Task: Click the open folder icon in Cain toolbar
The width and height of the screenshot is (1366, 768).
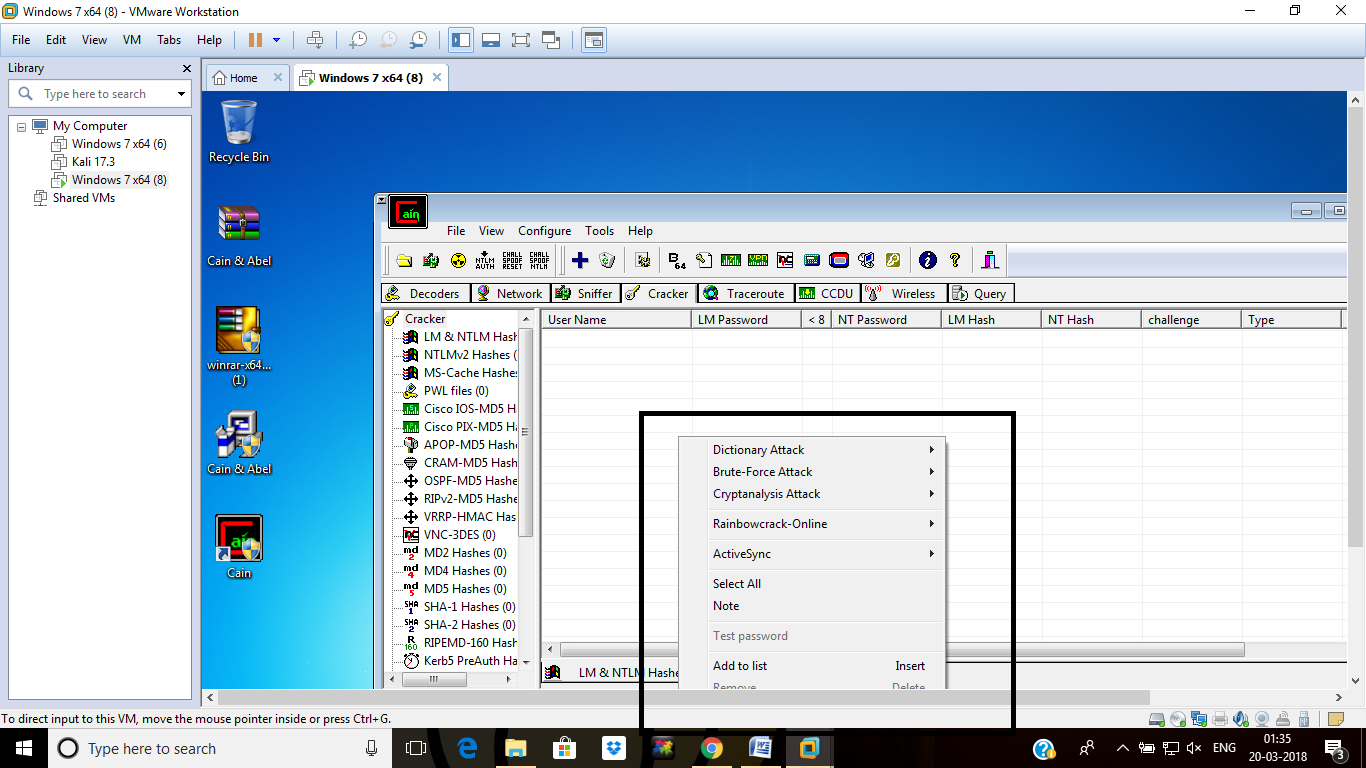Action: [404, 261]
